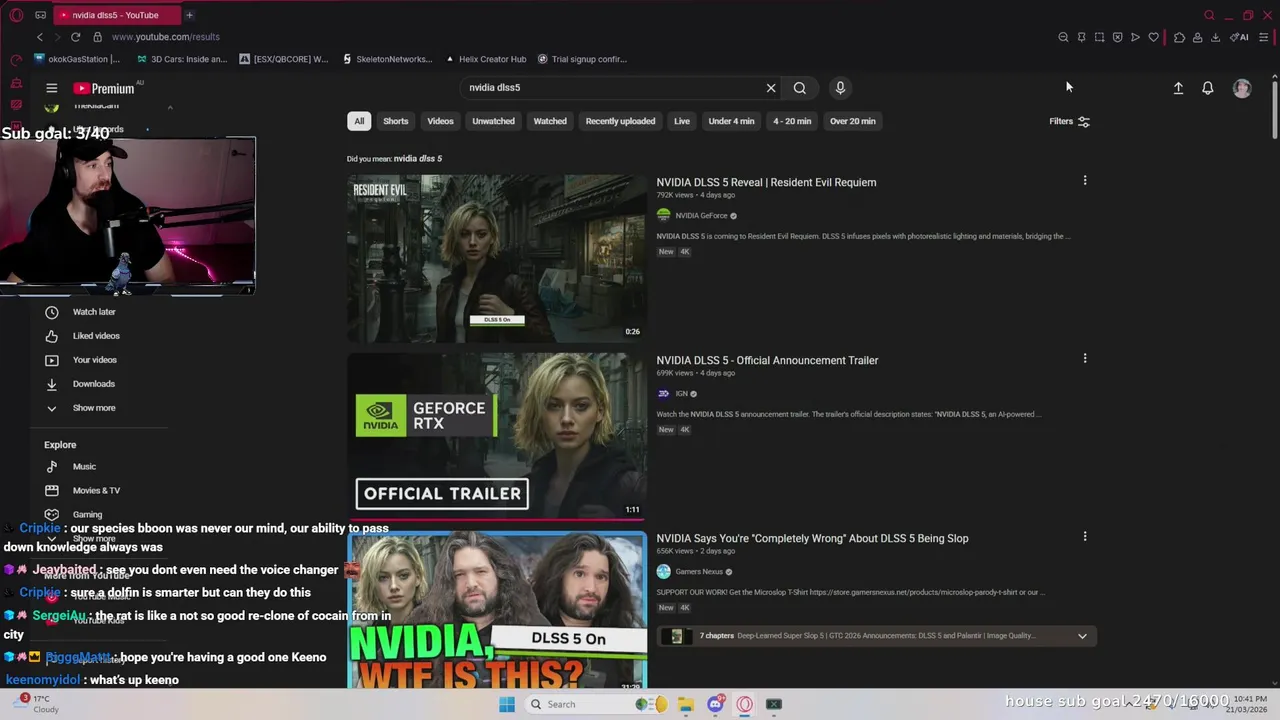Open the zoom-out magnifier in the address bar

pyautogui.click(x=1063, y=37)
